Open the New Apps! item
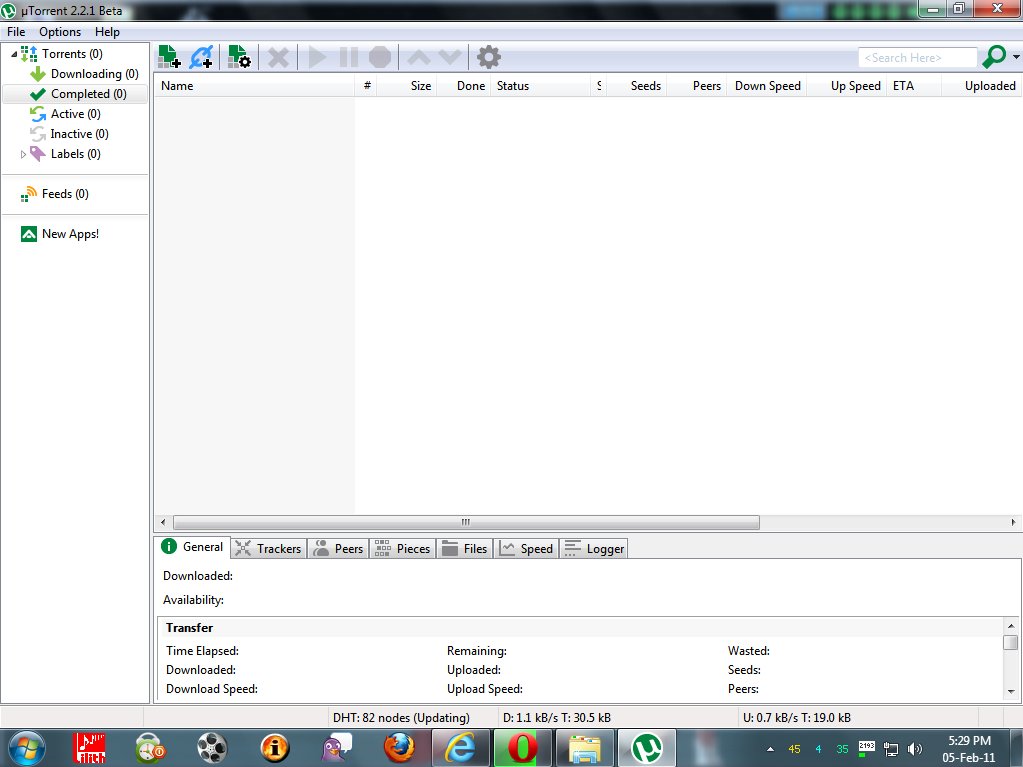 click(x=60, y=233)
